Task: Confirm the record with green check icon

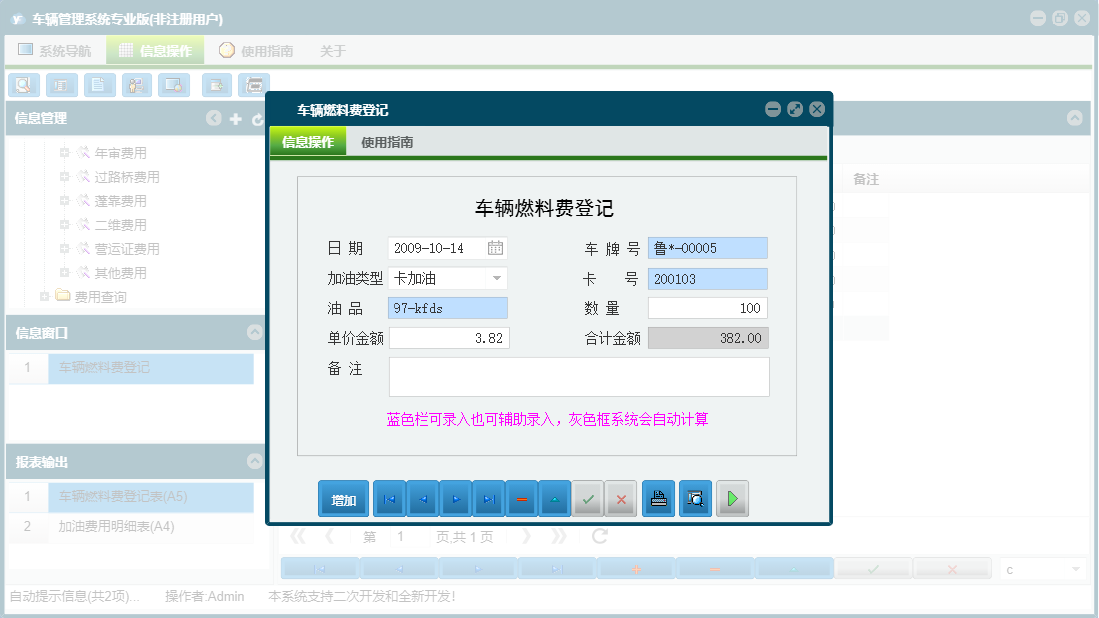Action: pyautogui.click(x=588, y=498)
